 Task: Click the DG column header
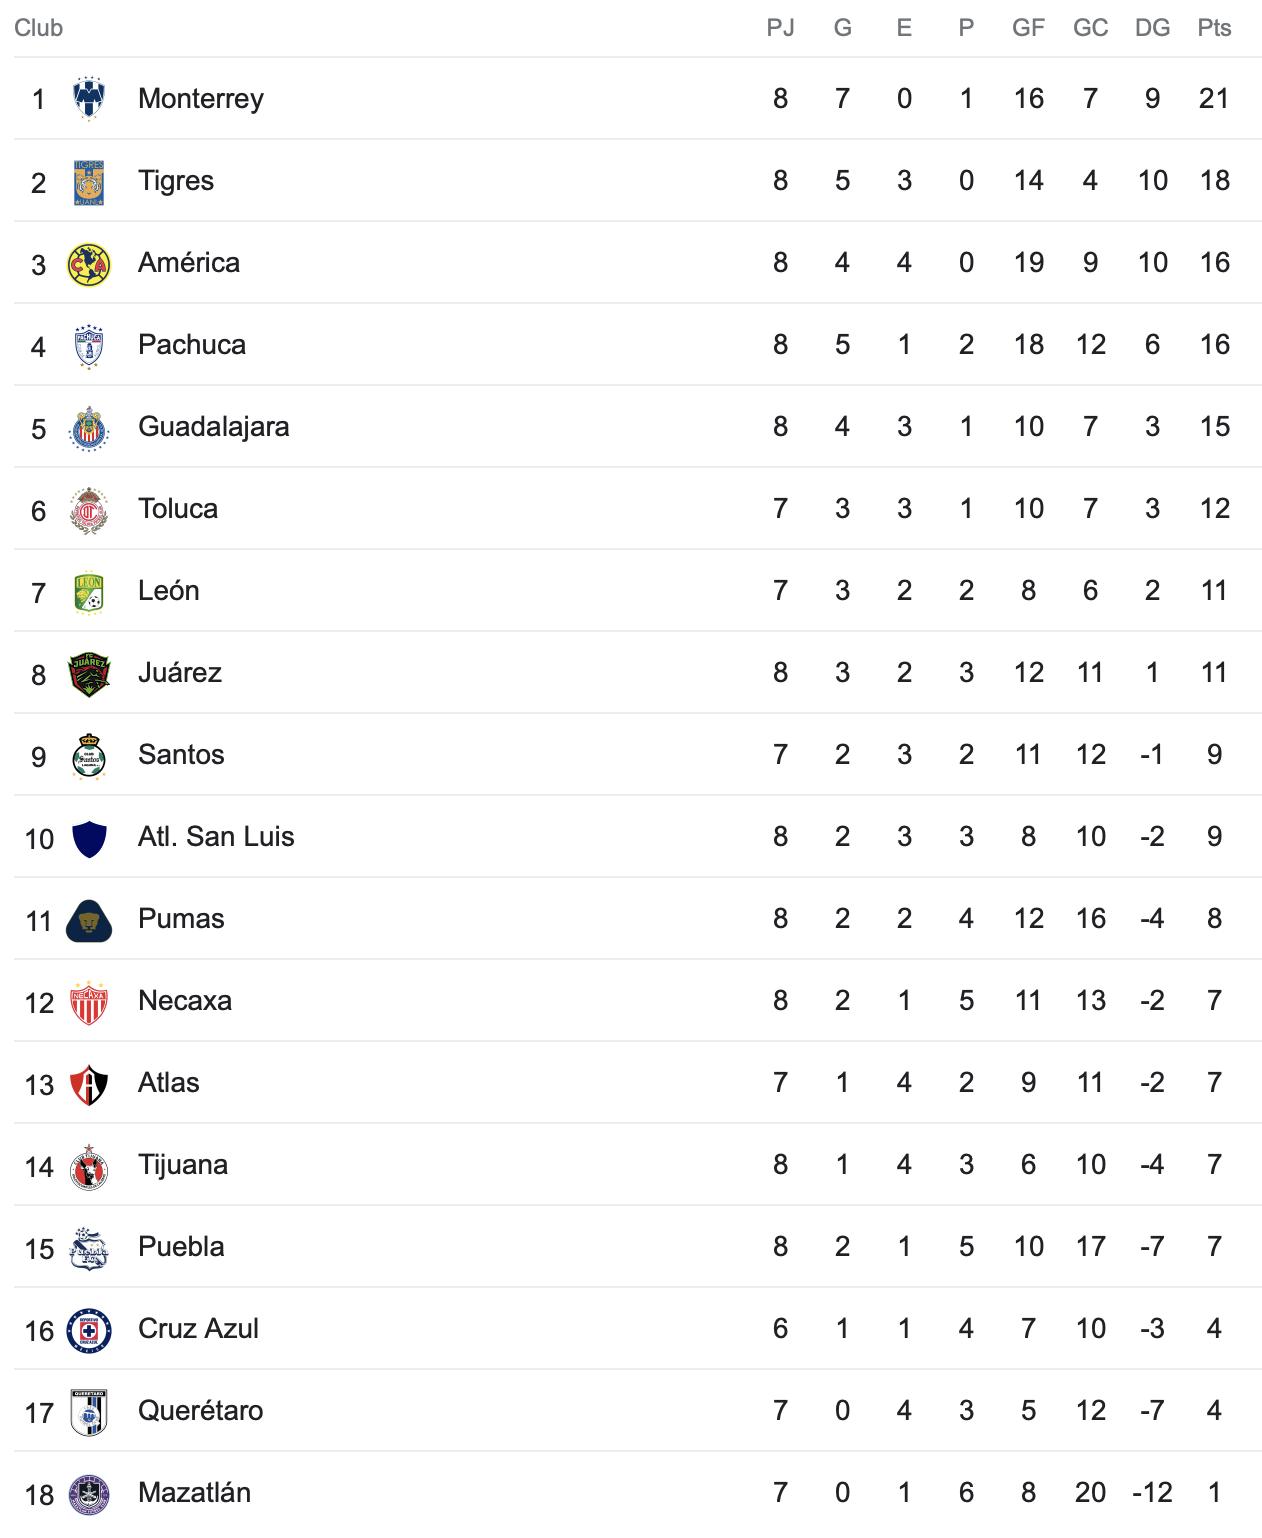coord(1152,28)
